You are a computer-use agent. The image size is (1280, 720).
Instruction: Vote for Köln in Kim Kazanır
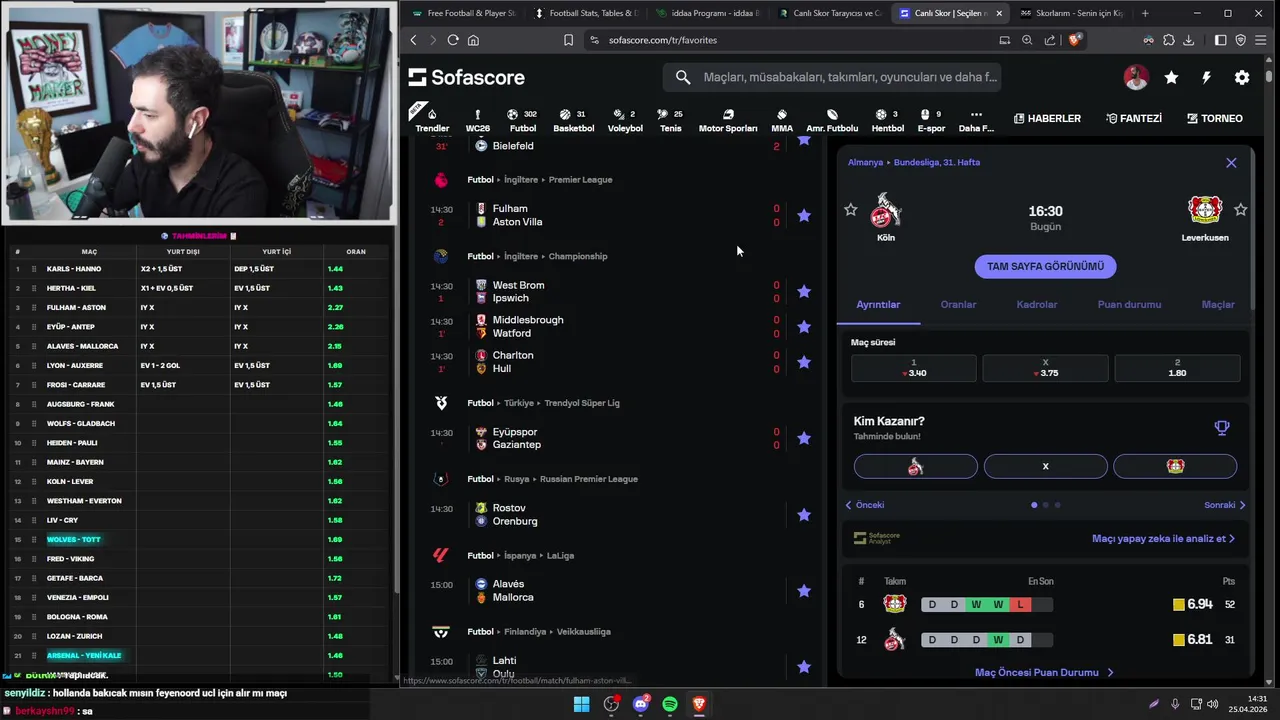(915, 466)
